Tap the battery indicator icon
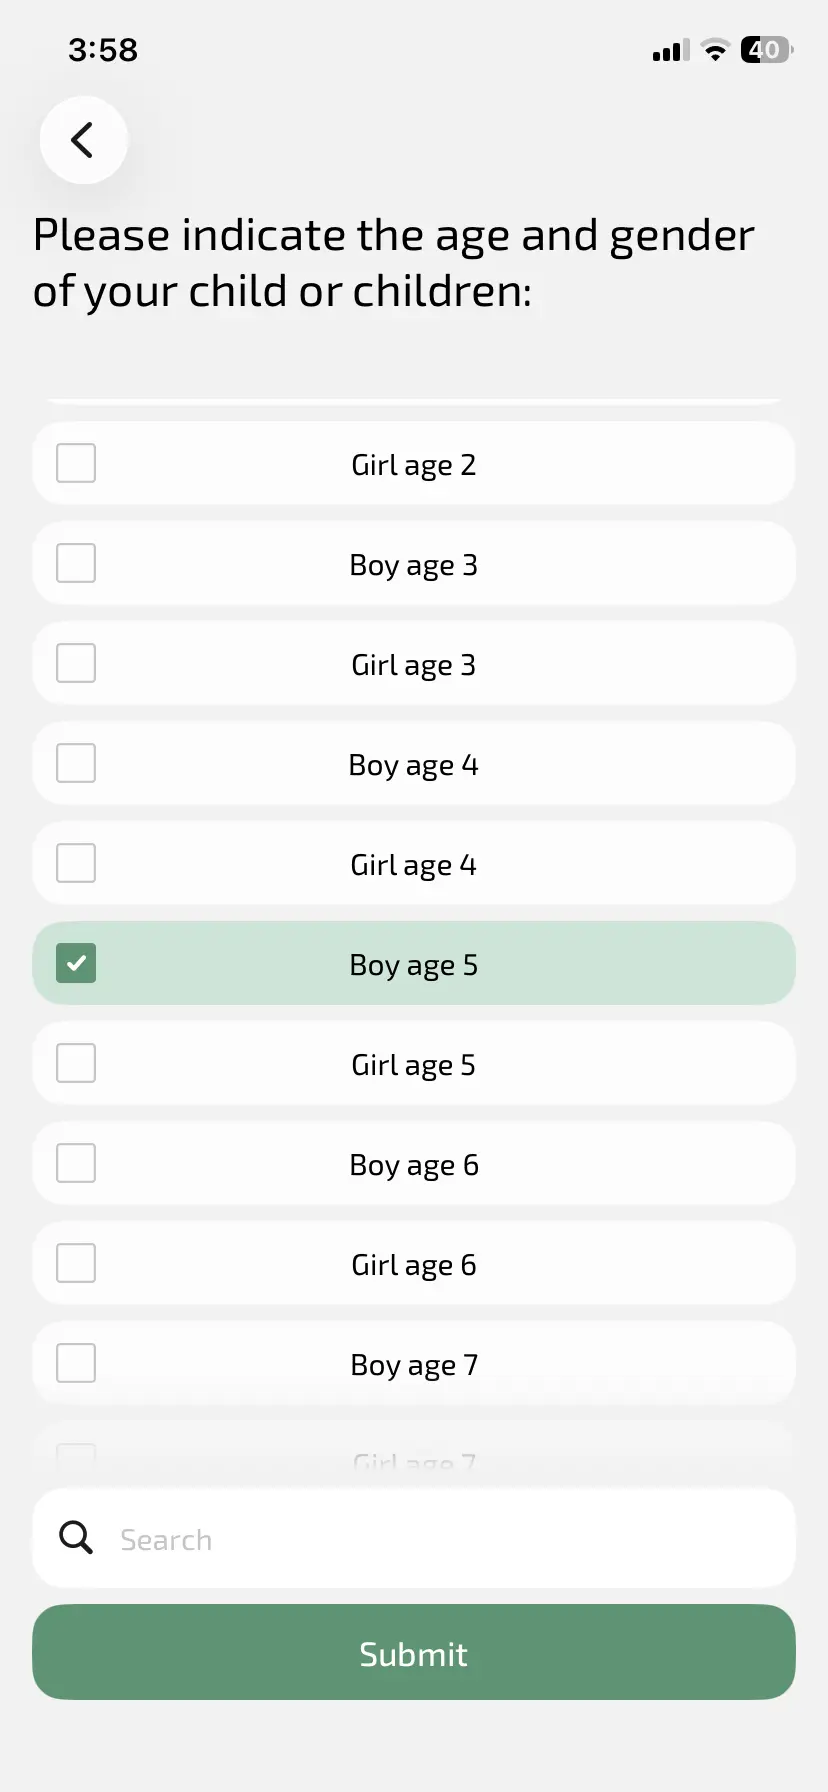The height and width of the screenshot is (1792, 828). [x=767, y=49]
